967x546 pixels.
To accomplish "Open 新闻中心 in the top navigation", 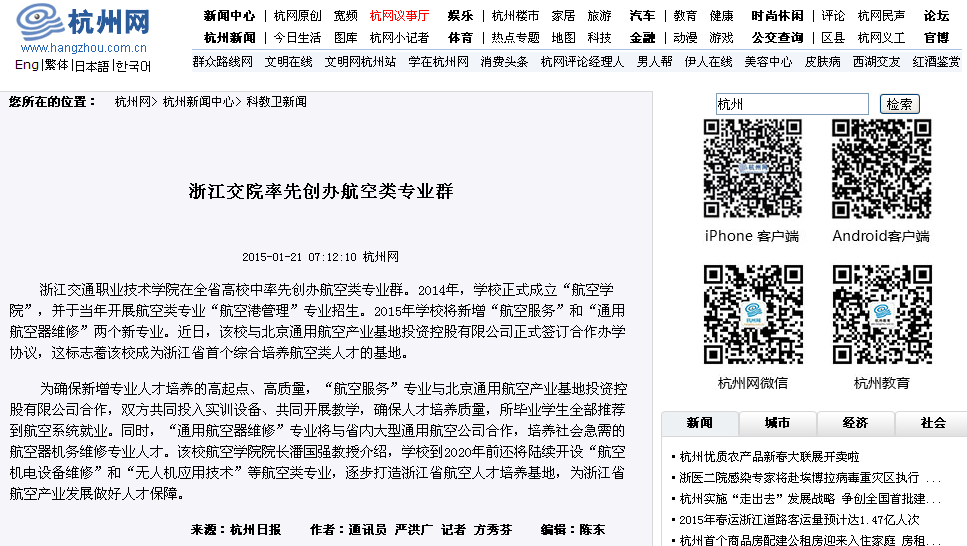I will click(229, 16).
